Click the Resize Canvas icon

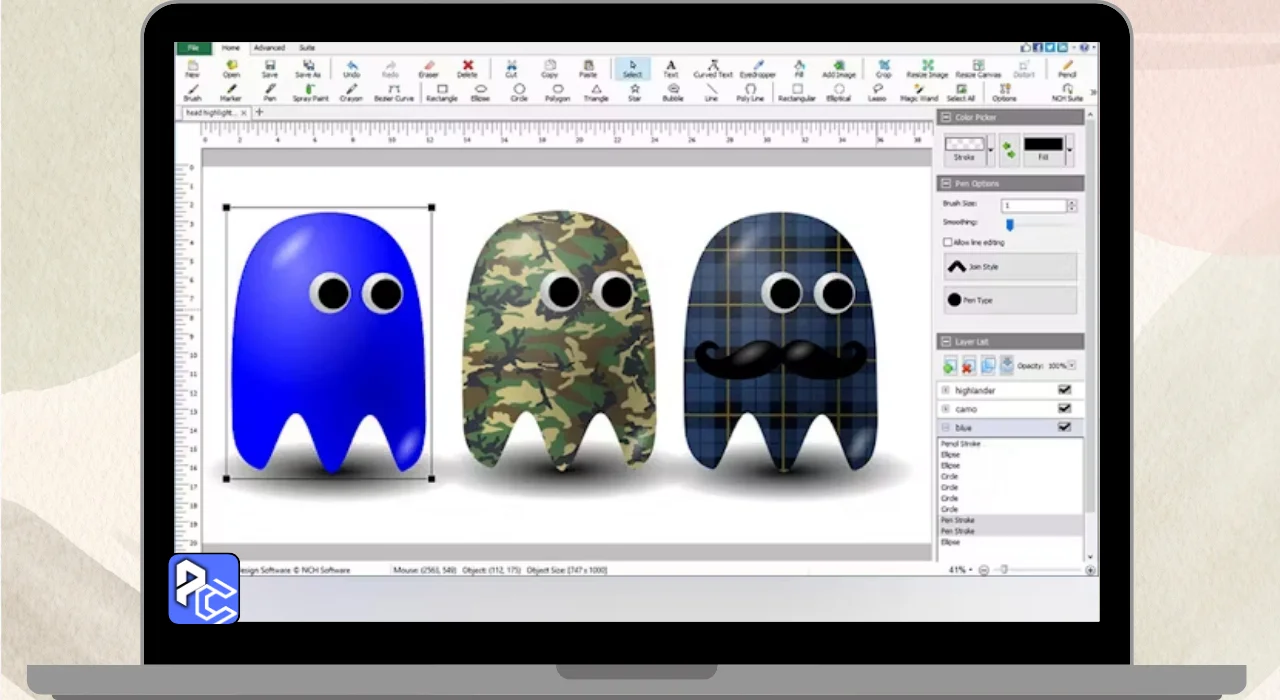[x=977, y=68]
